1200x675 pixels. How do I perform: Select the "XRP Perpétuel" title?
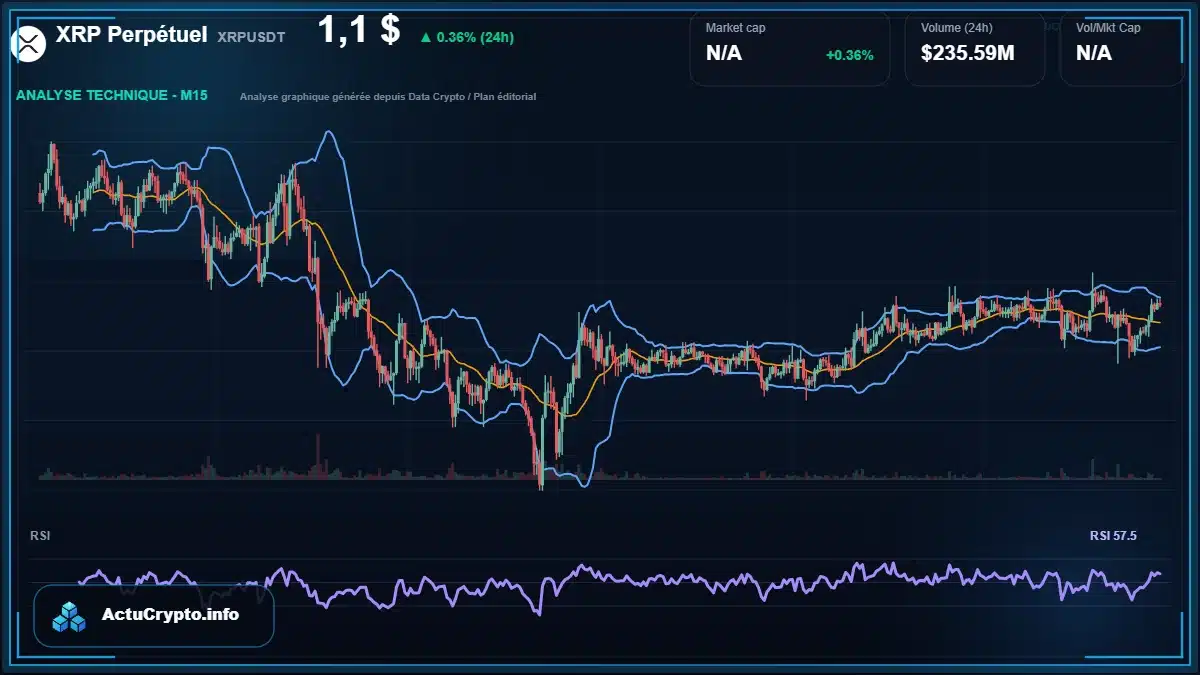132,35
